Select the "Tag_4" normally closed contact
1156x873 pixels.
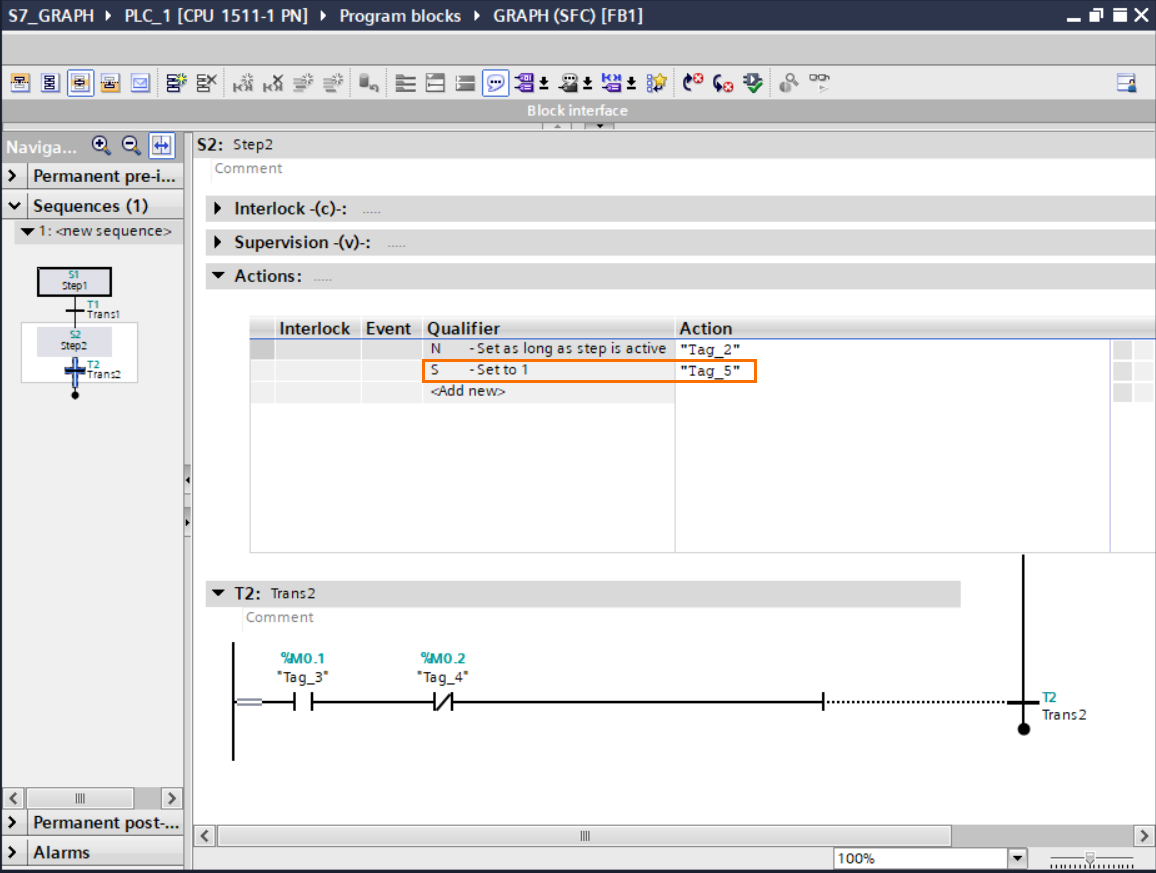[443, 703]
